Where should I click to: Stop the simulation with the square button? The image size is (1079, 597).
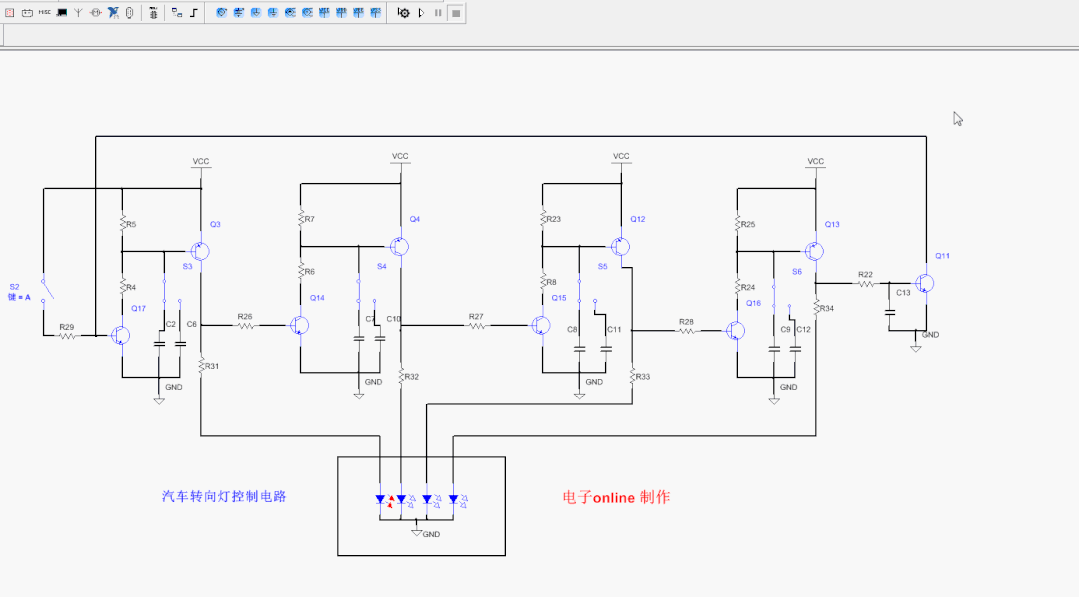tap(455, 13)
